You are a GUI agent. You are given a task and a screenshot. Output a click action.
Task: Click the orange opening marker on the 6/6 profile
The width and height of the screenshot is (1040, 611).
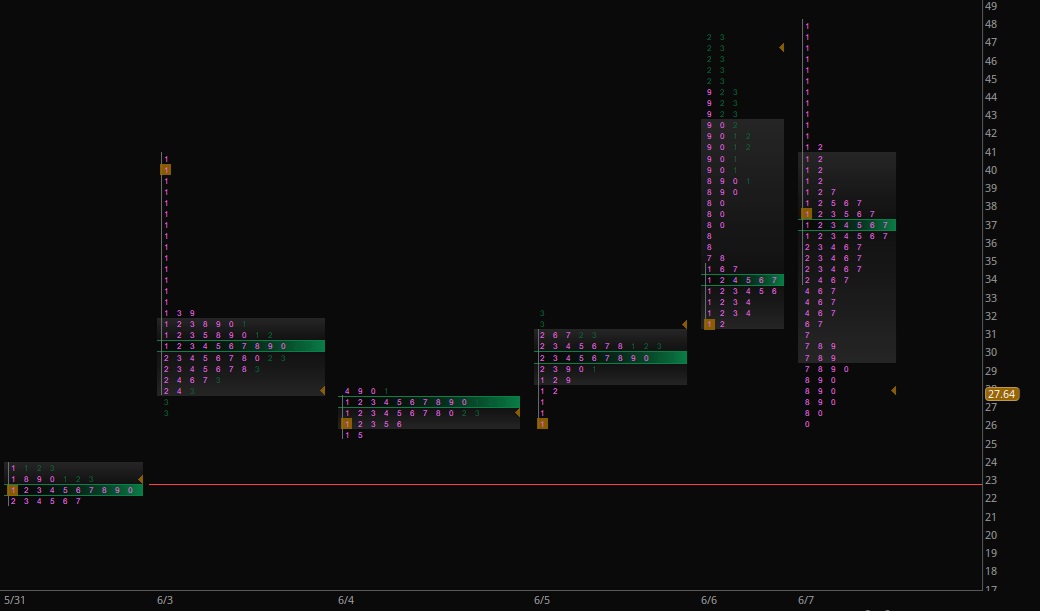coord(709,324)
